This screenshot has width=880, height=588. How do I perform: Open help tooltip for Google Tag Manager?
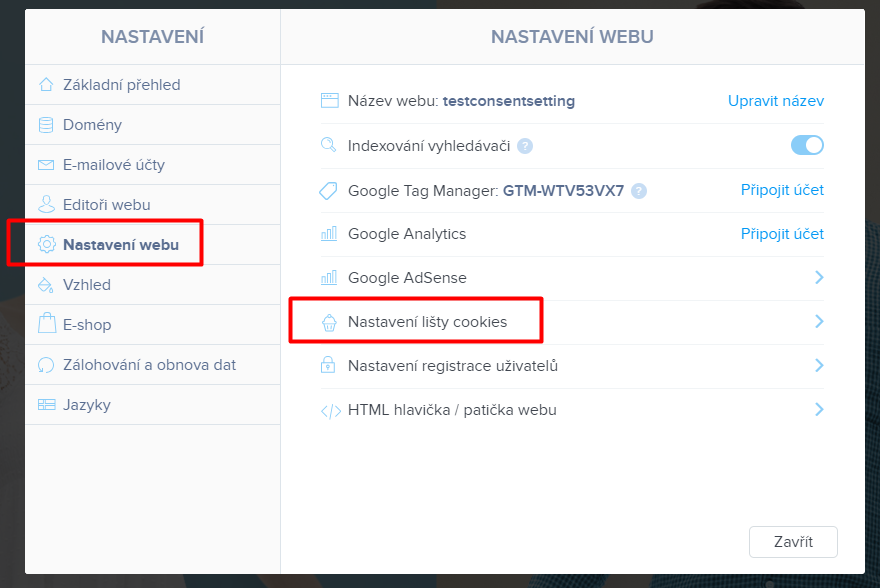point(639,191)
